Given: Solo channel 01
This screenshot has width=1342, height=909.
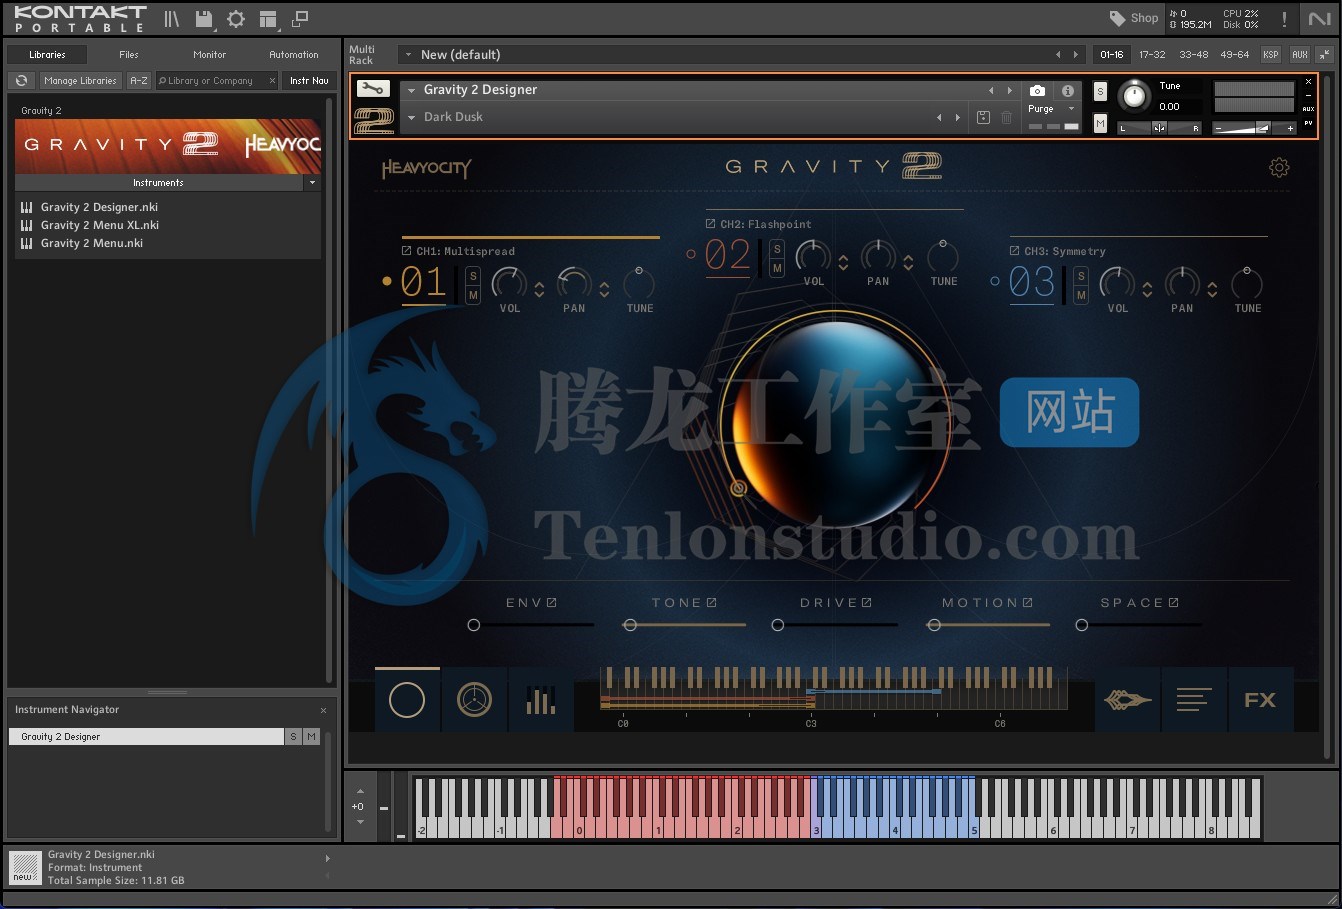Looking at the screenshot, I should point(473,275).
